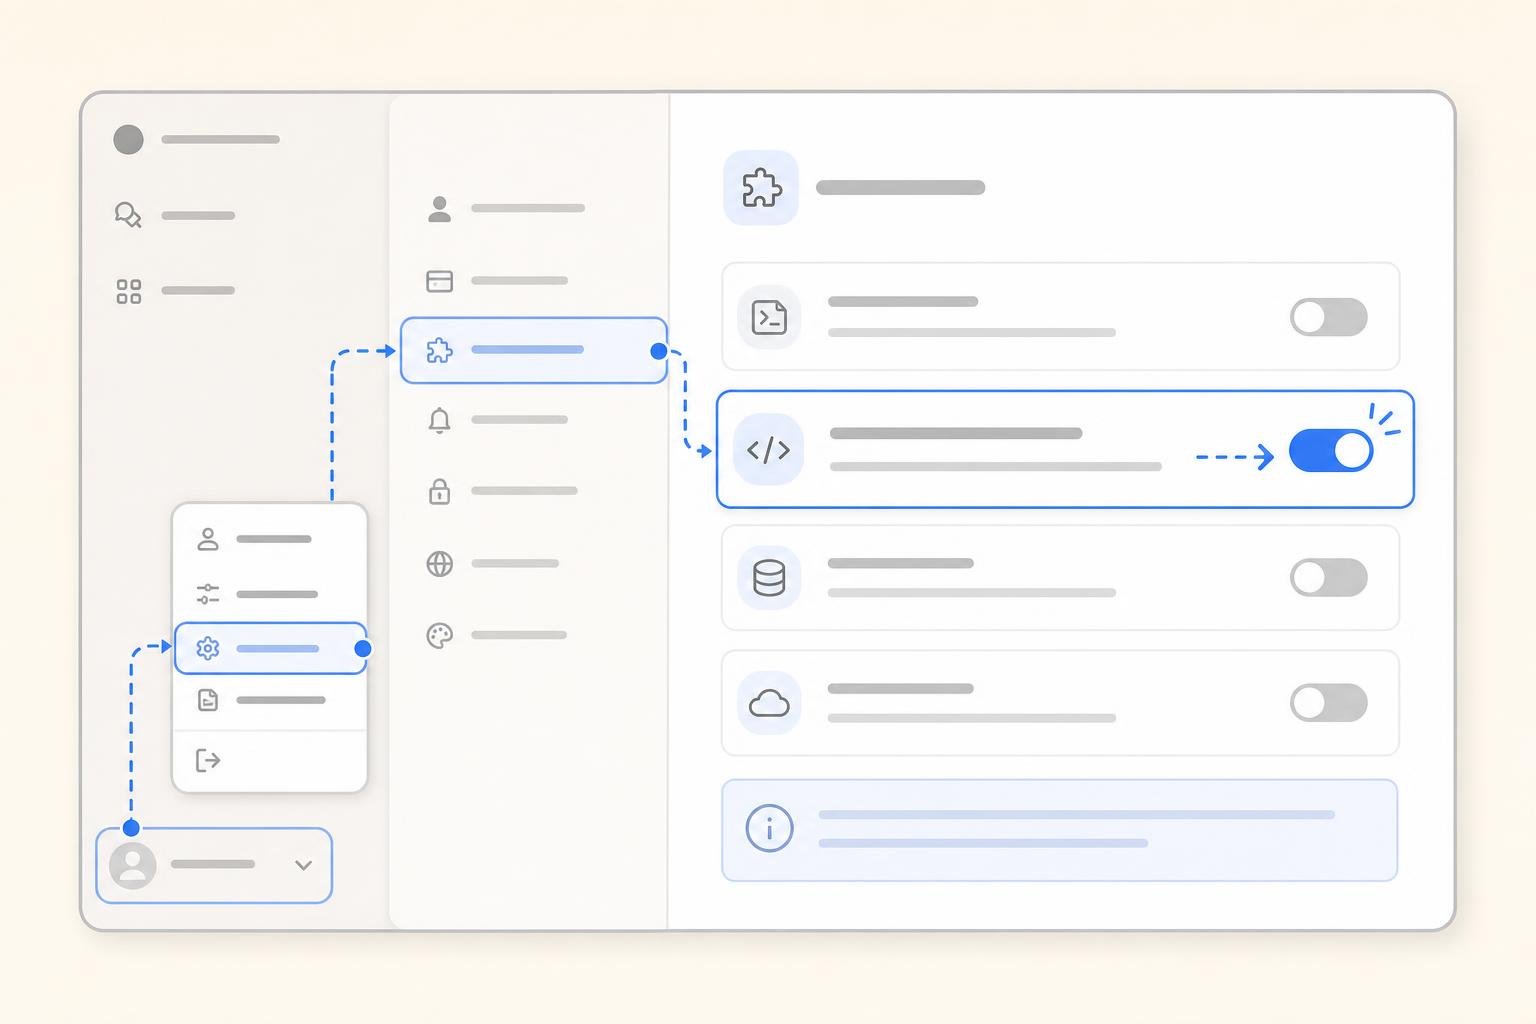Click the terminal prompt icon in first card

(x=769, y=317)
